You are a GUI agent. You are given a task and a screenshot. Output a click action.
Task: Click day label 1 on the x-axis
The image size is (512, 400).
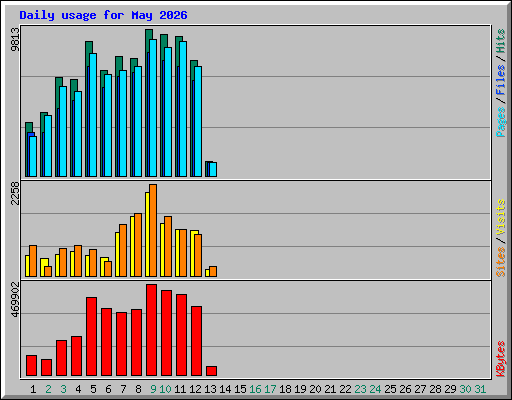[x=33, y=389]
